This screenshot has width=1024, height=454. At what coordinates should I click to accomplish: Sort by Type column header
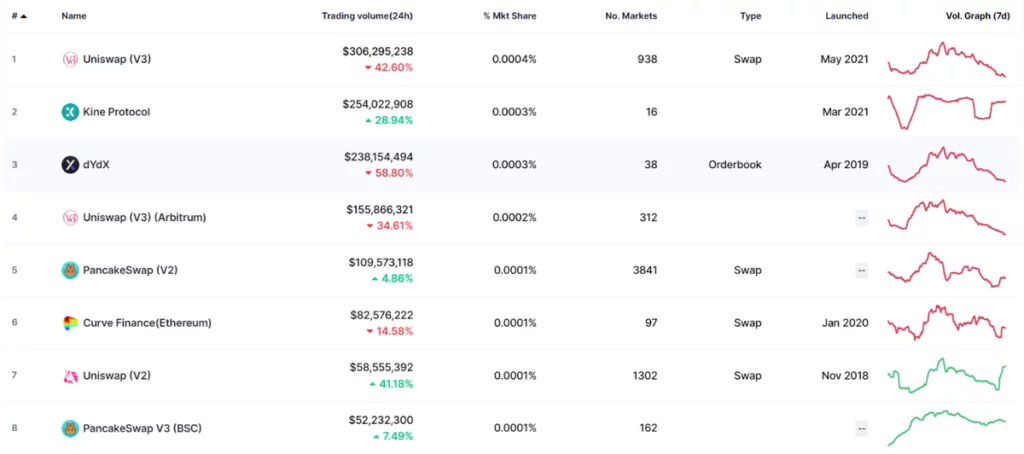(750, 16)
